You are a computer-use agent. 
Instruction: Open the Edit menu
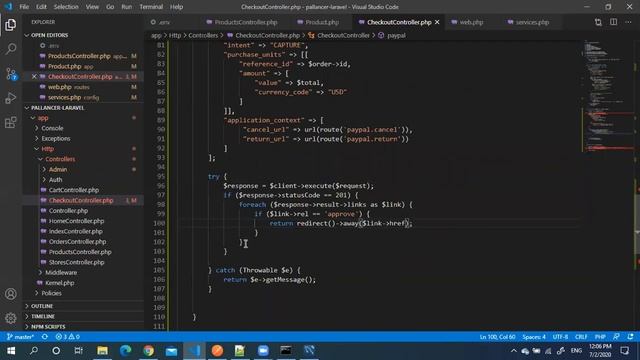(41, 7)
